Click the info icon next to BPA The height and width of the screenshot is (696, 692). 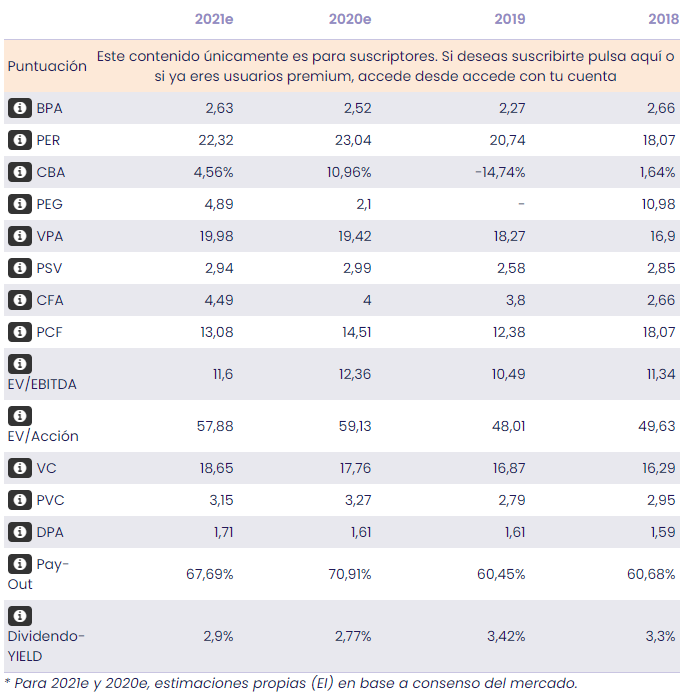[x=19, y=109]
